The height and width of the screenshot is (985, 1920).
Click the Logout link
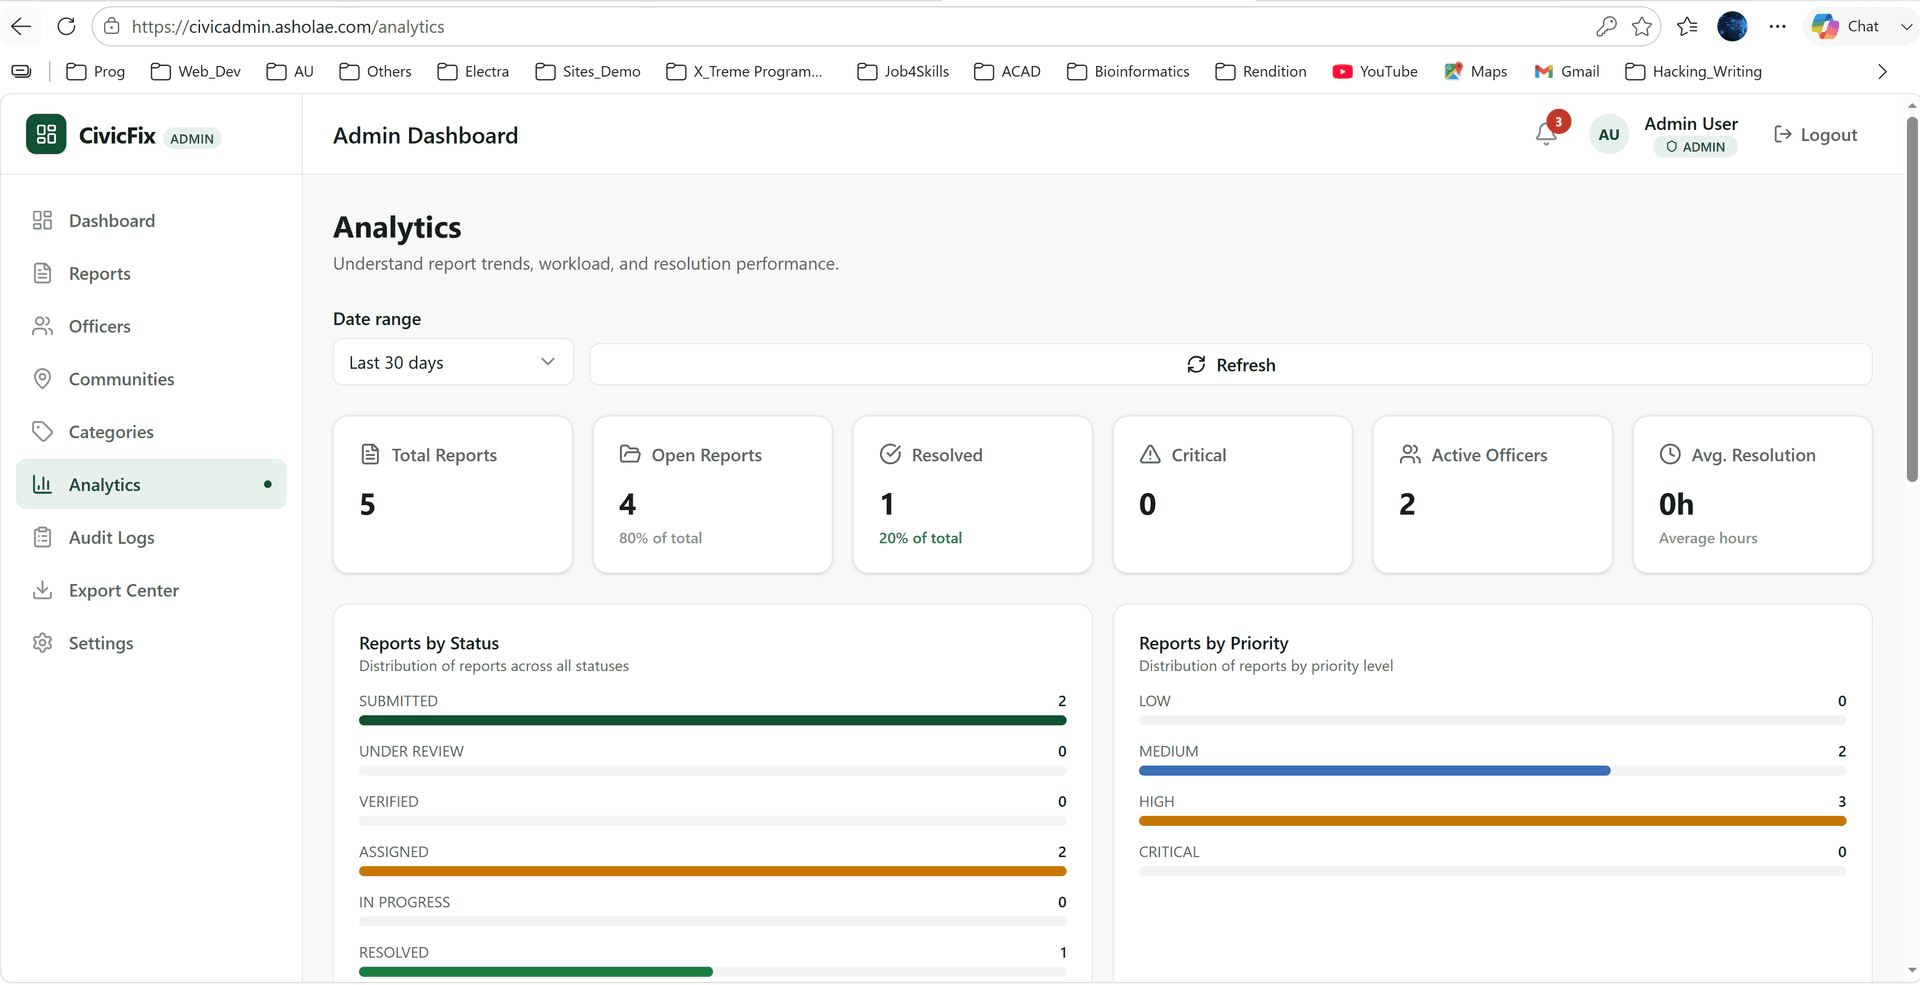click(1815, 134)
